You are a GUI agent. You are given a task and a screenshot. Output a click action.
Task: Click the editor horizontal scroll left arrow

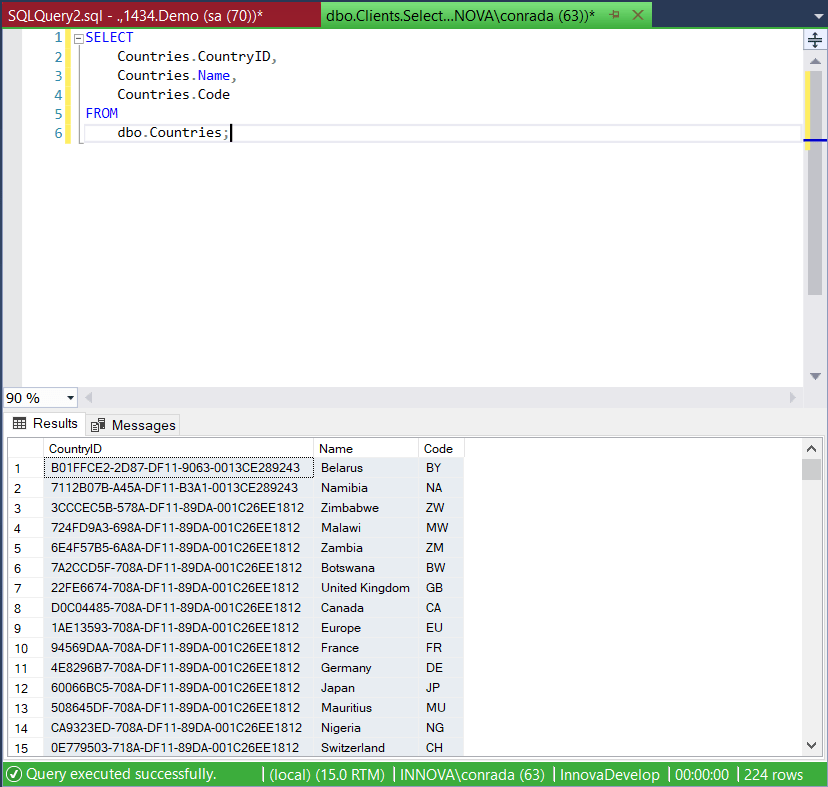coord(89,398)
